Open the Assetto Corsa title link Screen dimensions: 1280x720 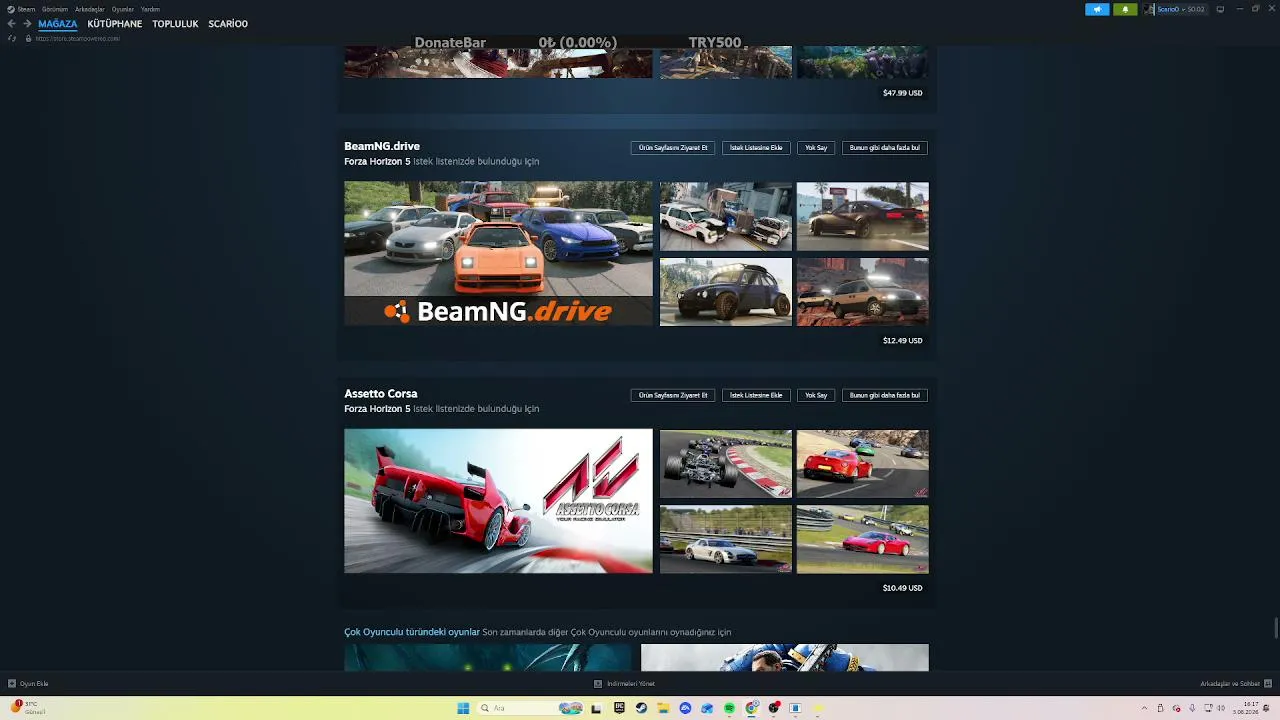pos(381,393)
